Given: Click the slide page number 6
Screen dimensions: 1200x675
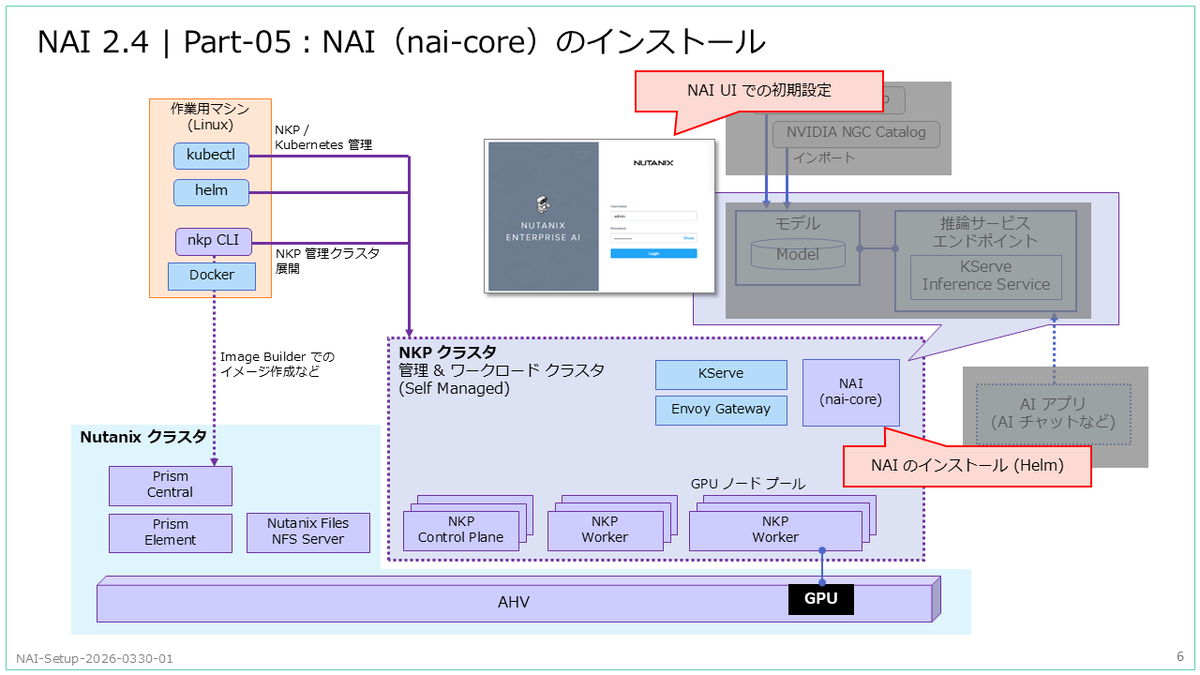Looking at the screenshot, I should (x=1180, y=656).
